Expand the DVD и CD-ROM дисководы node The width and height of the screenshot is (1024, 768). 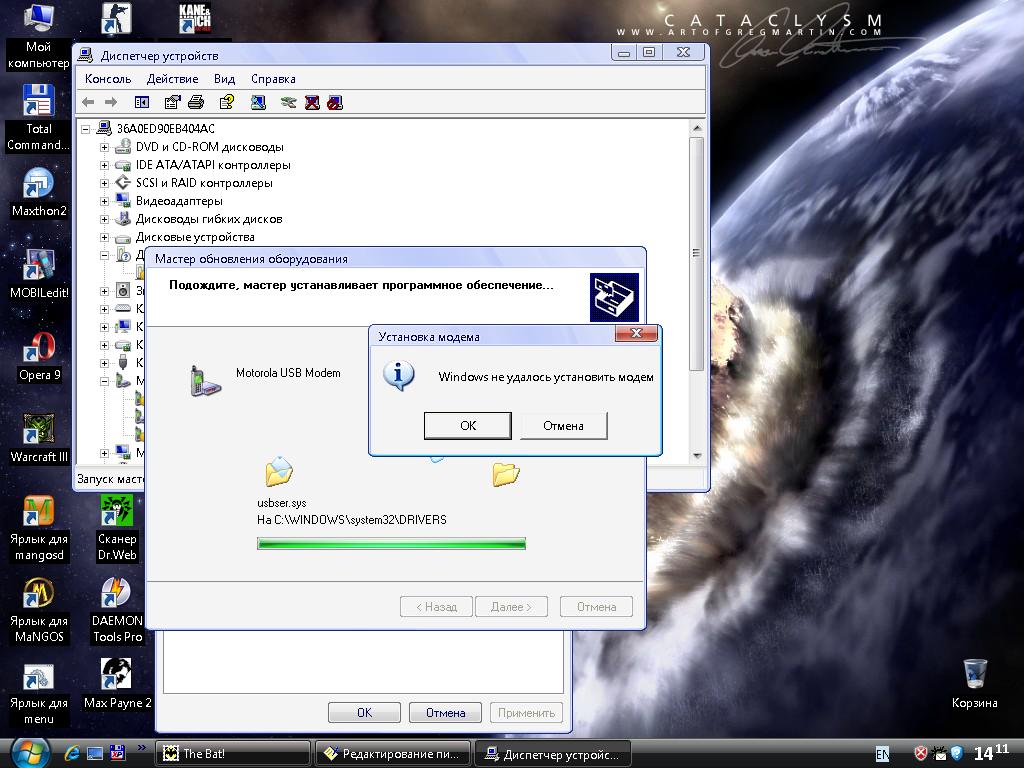[104, 148]
